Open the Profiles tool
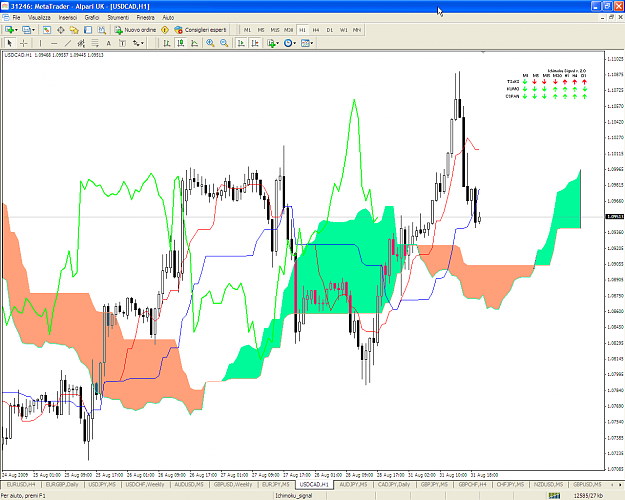625x500 pixels. pos(26,30)
